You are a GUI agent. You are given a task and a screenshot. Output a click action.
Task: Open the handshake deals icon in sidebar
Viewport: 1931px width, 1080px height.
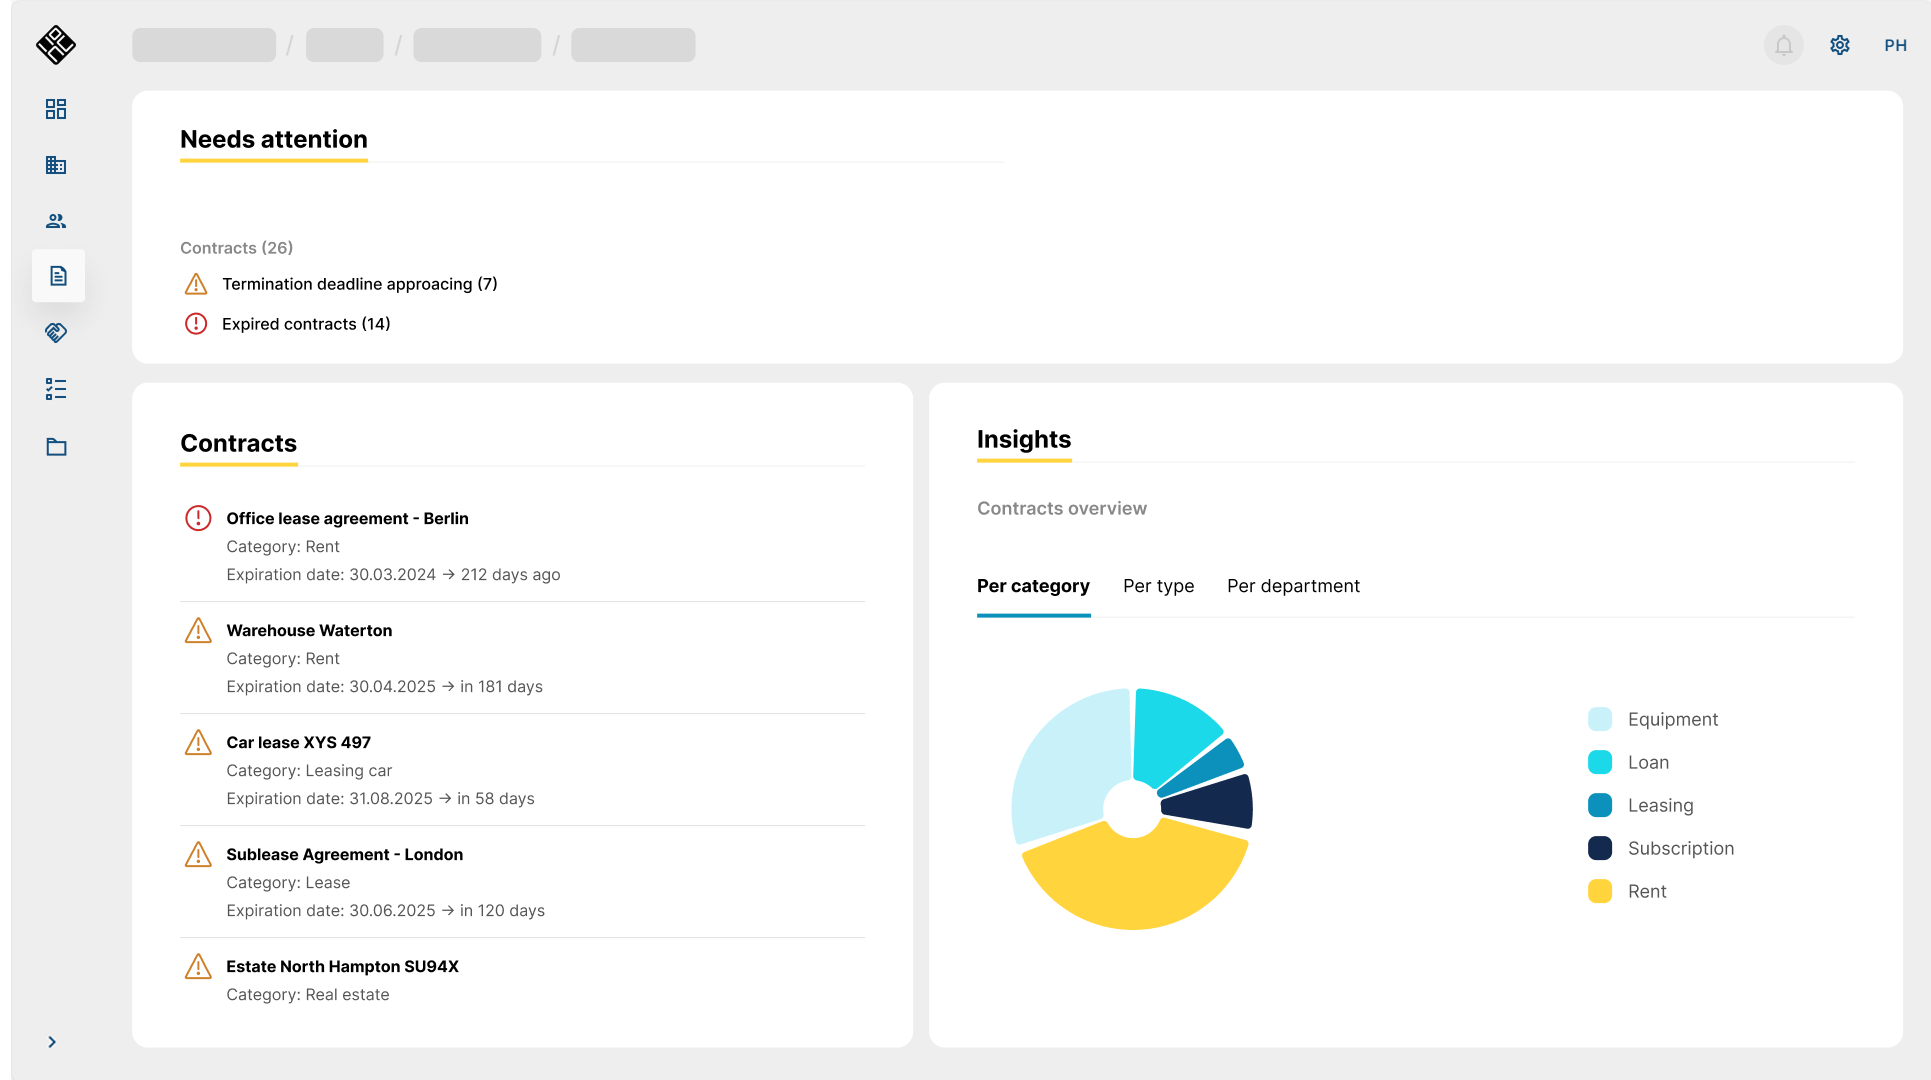pyautogui.click(x=56, y=333)
